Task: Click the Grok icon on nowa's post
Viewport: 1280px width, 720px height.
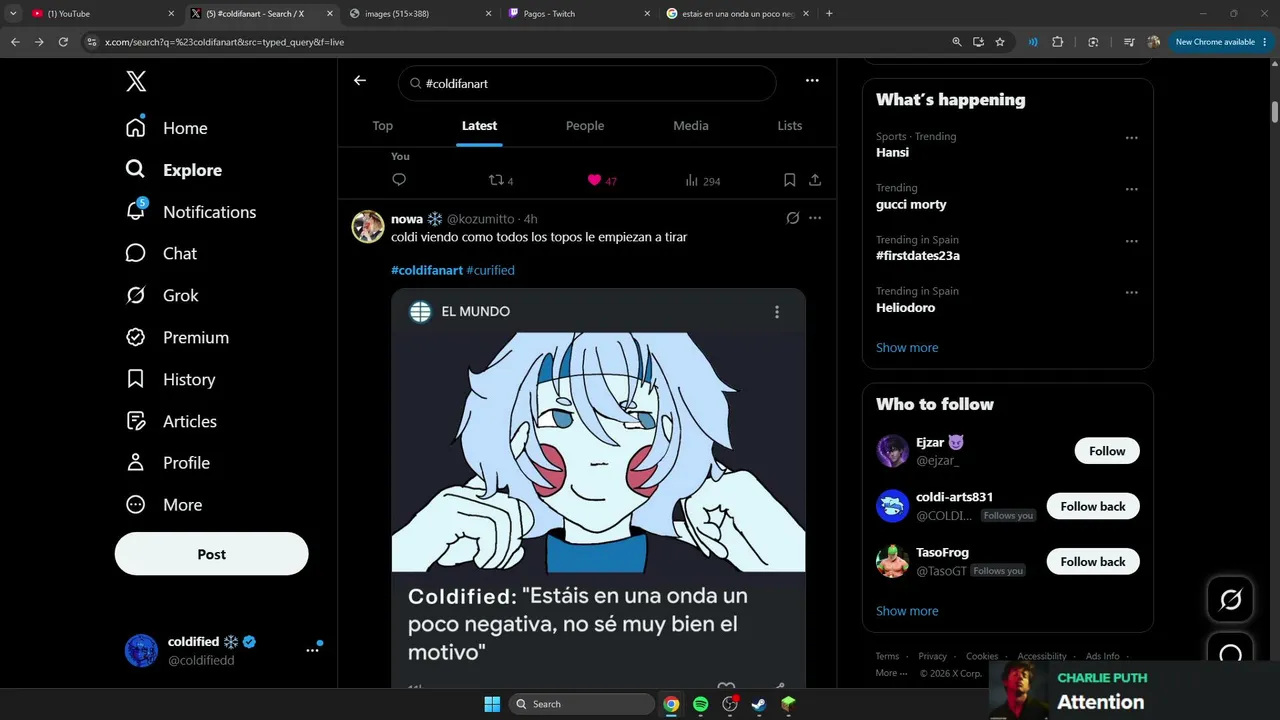Action: coord(793,218)
